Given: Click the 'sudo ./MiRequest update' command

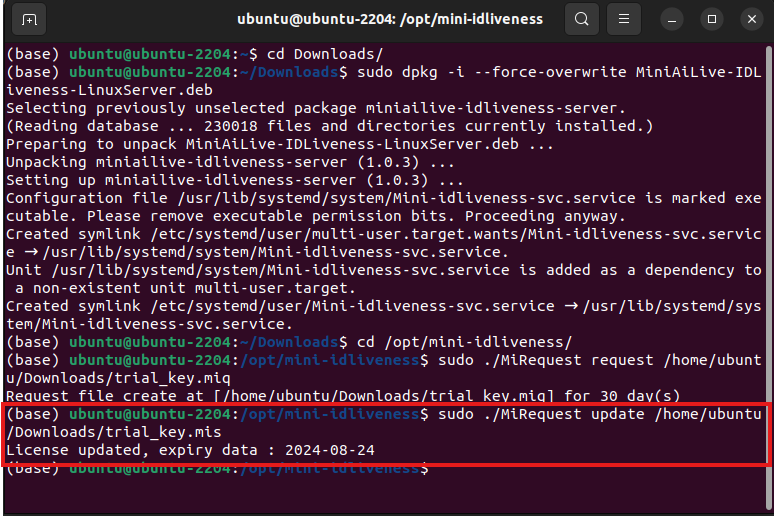Looking at the screenshot, I should tap(530, 414).
